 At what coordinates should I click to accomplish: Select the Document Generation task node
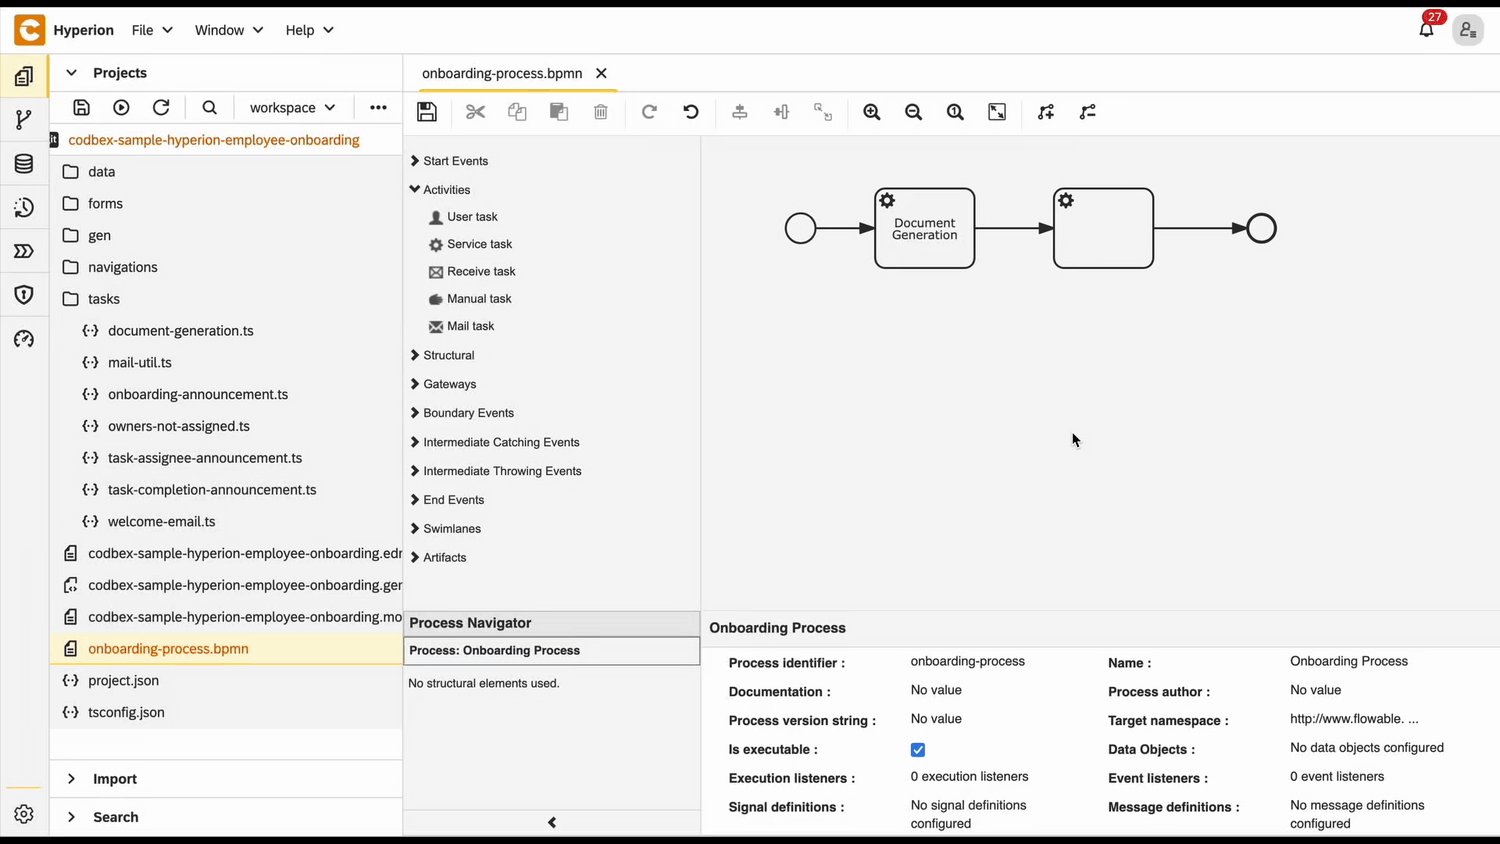[924, 229]
